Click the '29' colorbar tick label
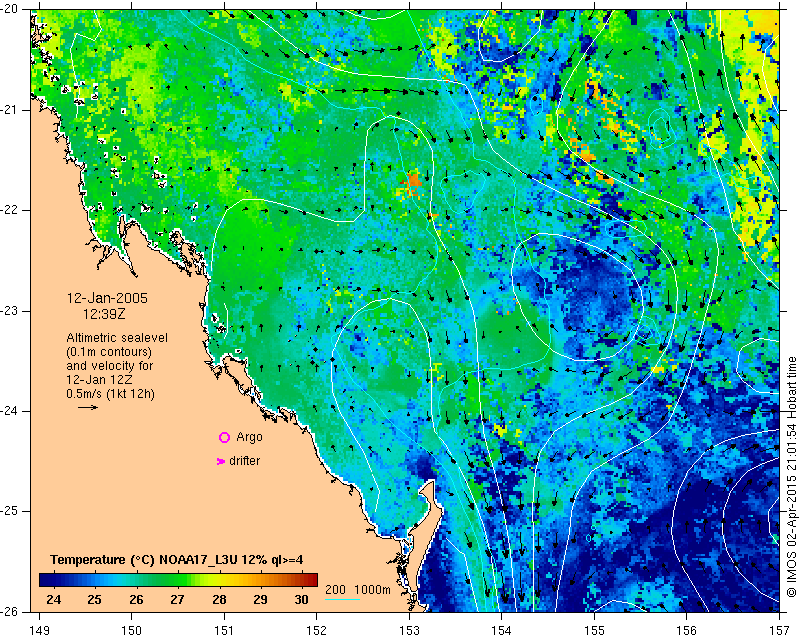Screen dimensions: 800x640 click(260, 599)
